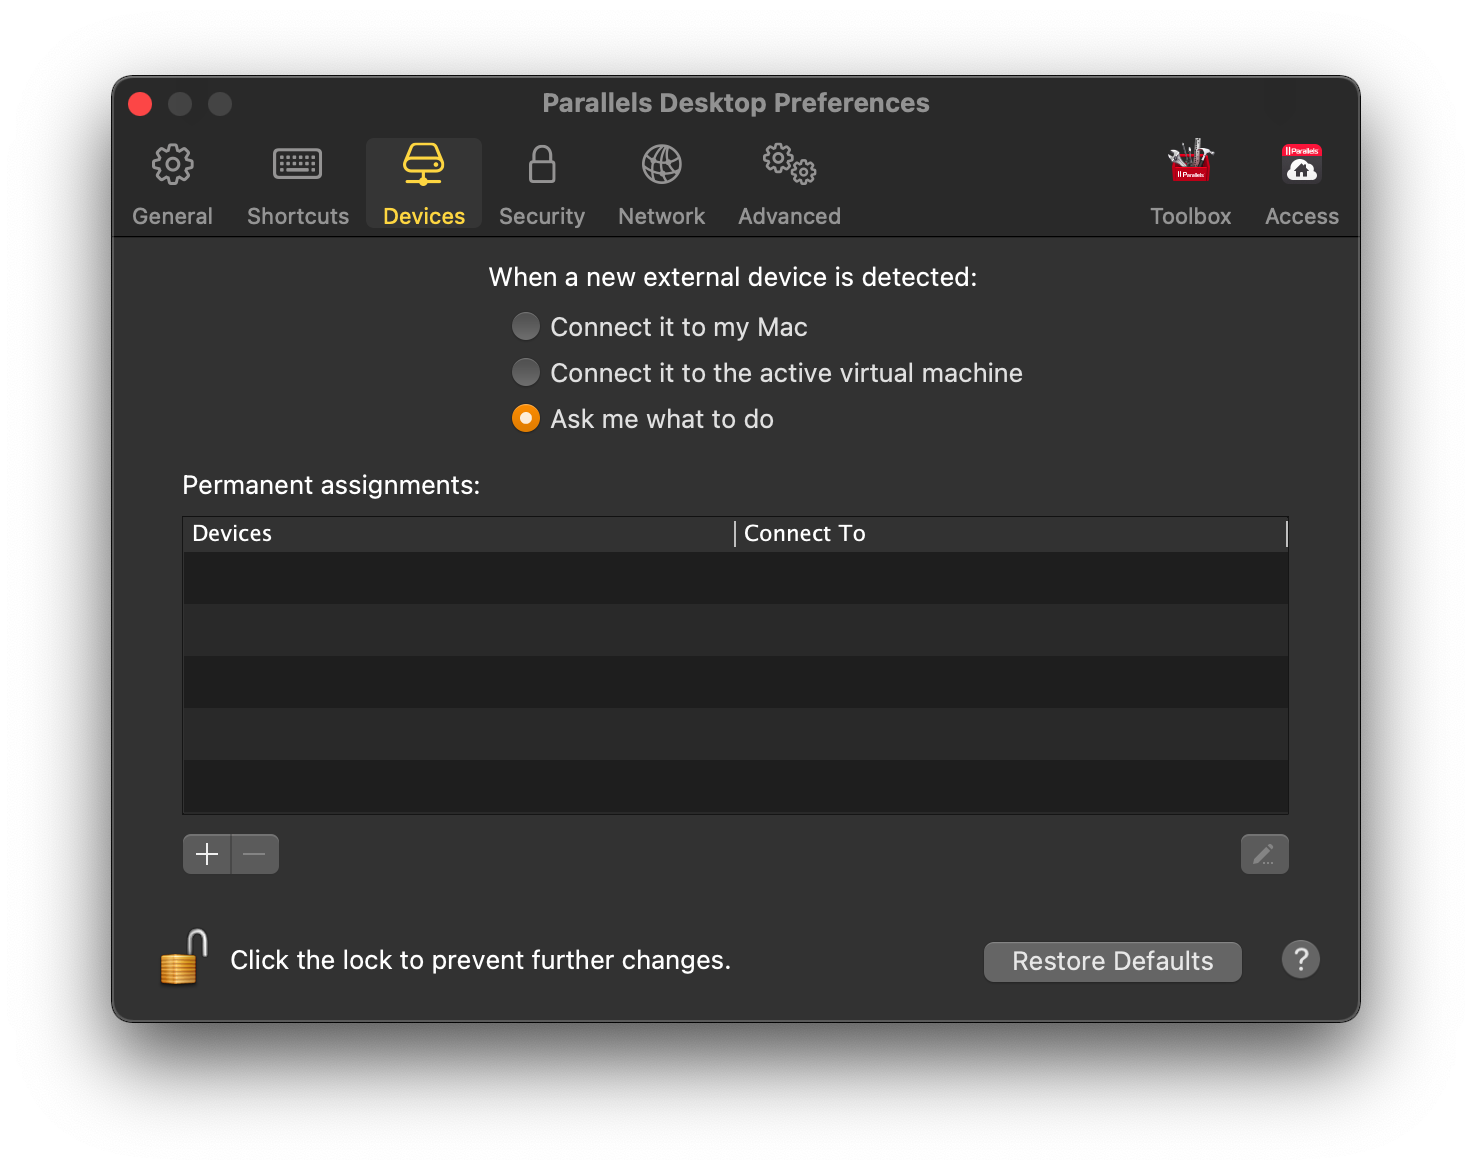Open help with the question mark button
1472x1170 pixels.
[1300, 960]
